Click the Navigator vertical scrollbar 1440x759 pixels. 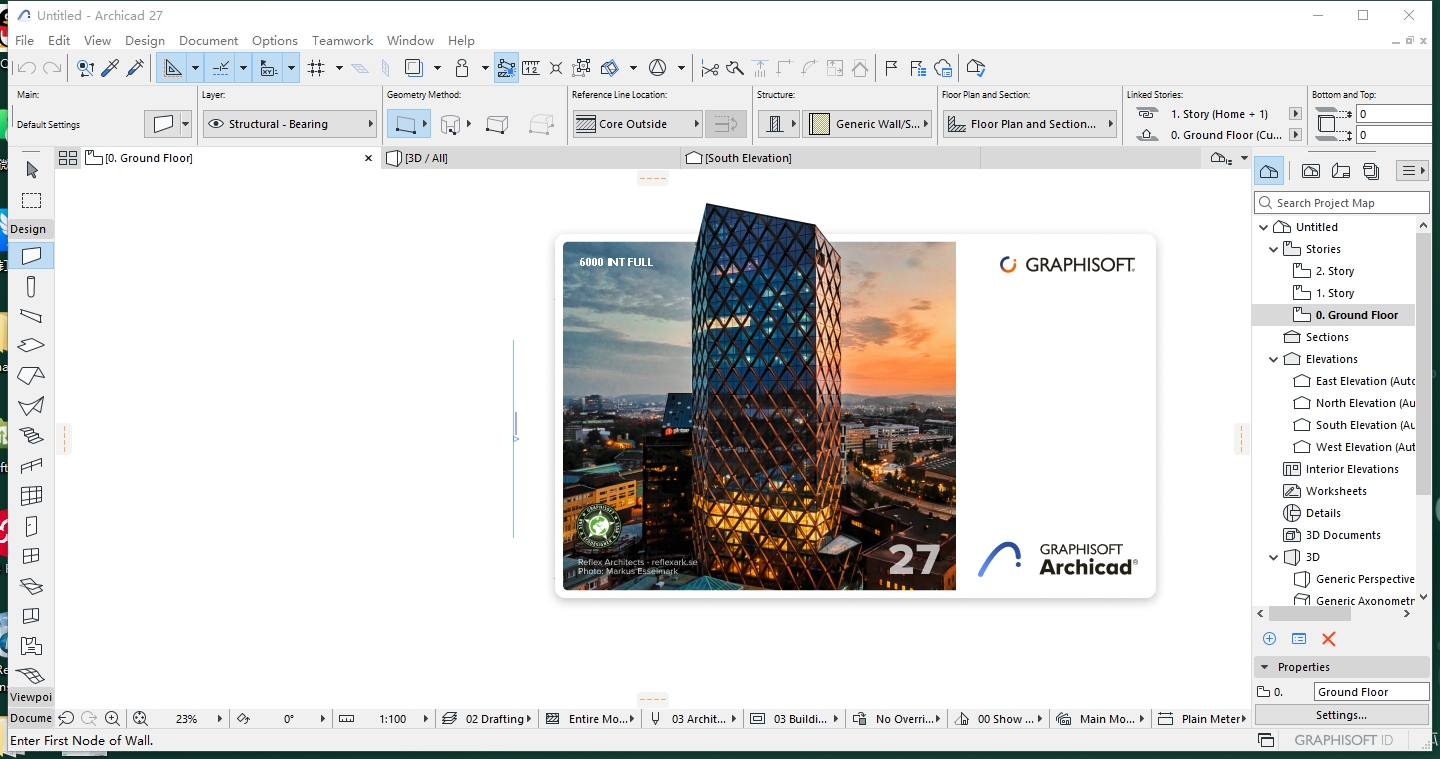pos(1423,365)
